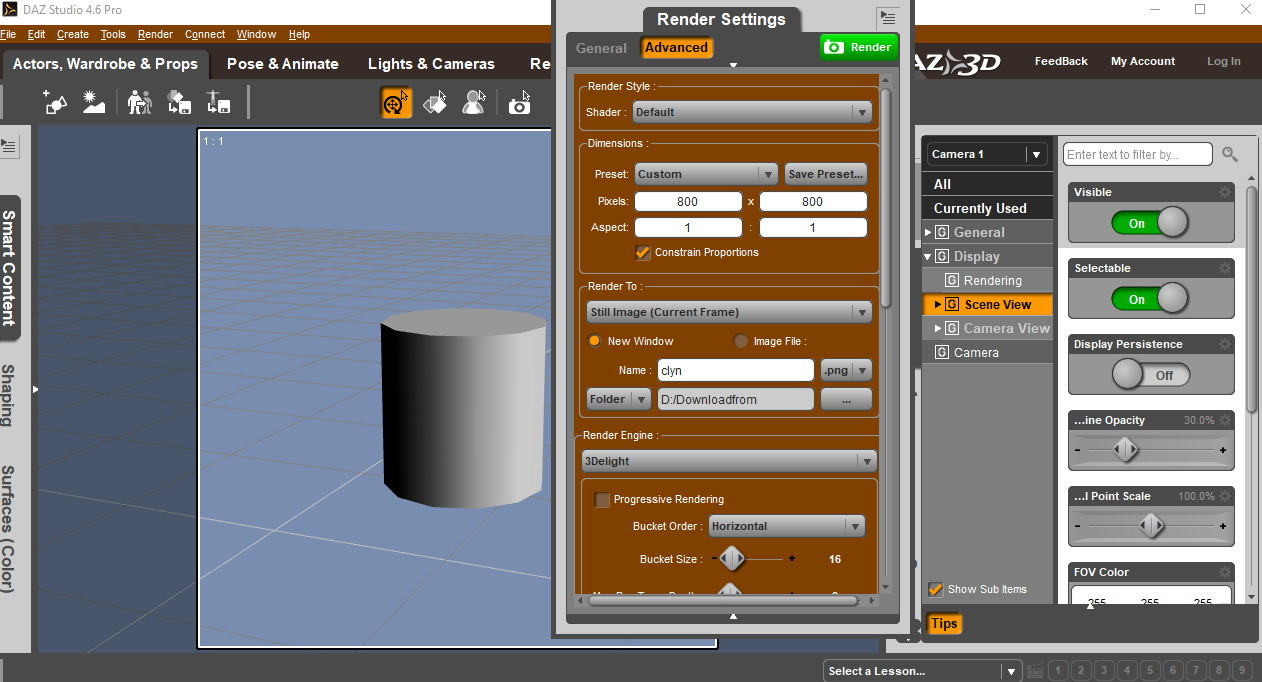Toggle the Selectable switch off
This screenshot has height=682, width=1262.
[x=1150, y=299]
